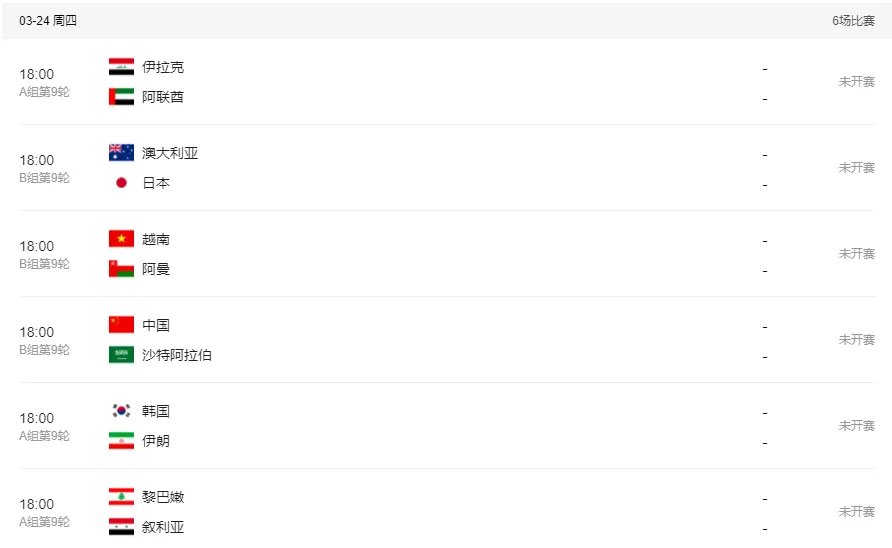Open the 沙特阿拉伯 team link

coord(177,355)
